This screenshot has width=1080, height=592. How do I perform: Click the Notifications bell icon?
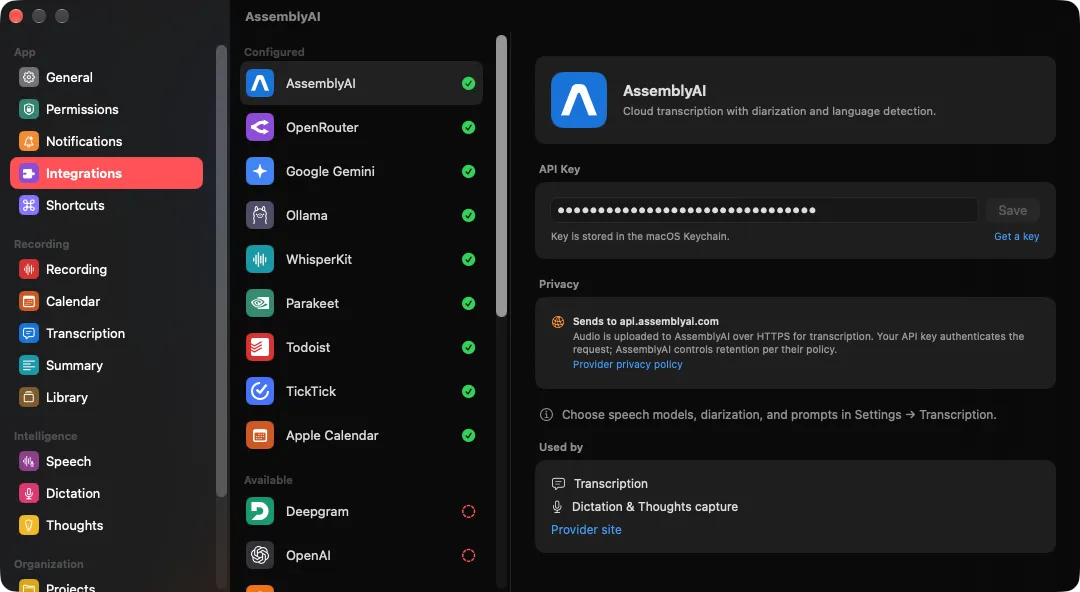pyautogui.click(x=29, y=141)
